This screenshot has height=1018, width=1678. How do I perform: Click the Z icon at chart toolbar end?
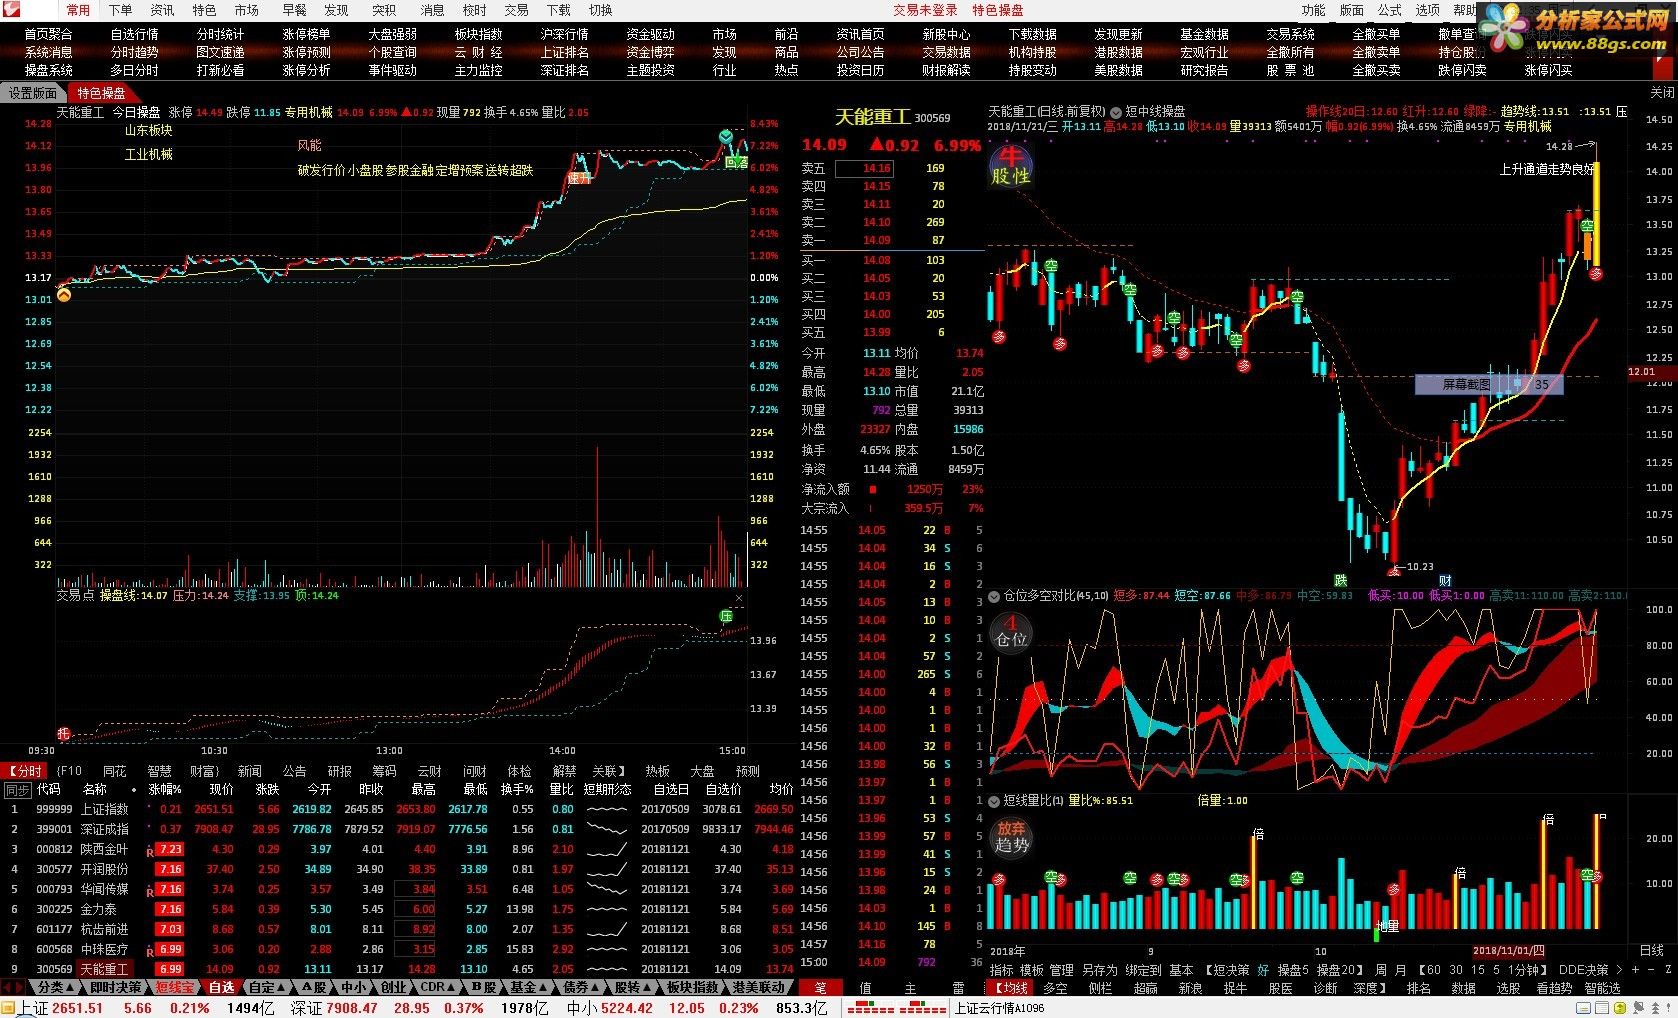pos(1666,970)
